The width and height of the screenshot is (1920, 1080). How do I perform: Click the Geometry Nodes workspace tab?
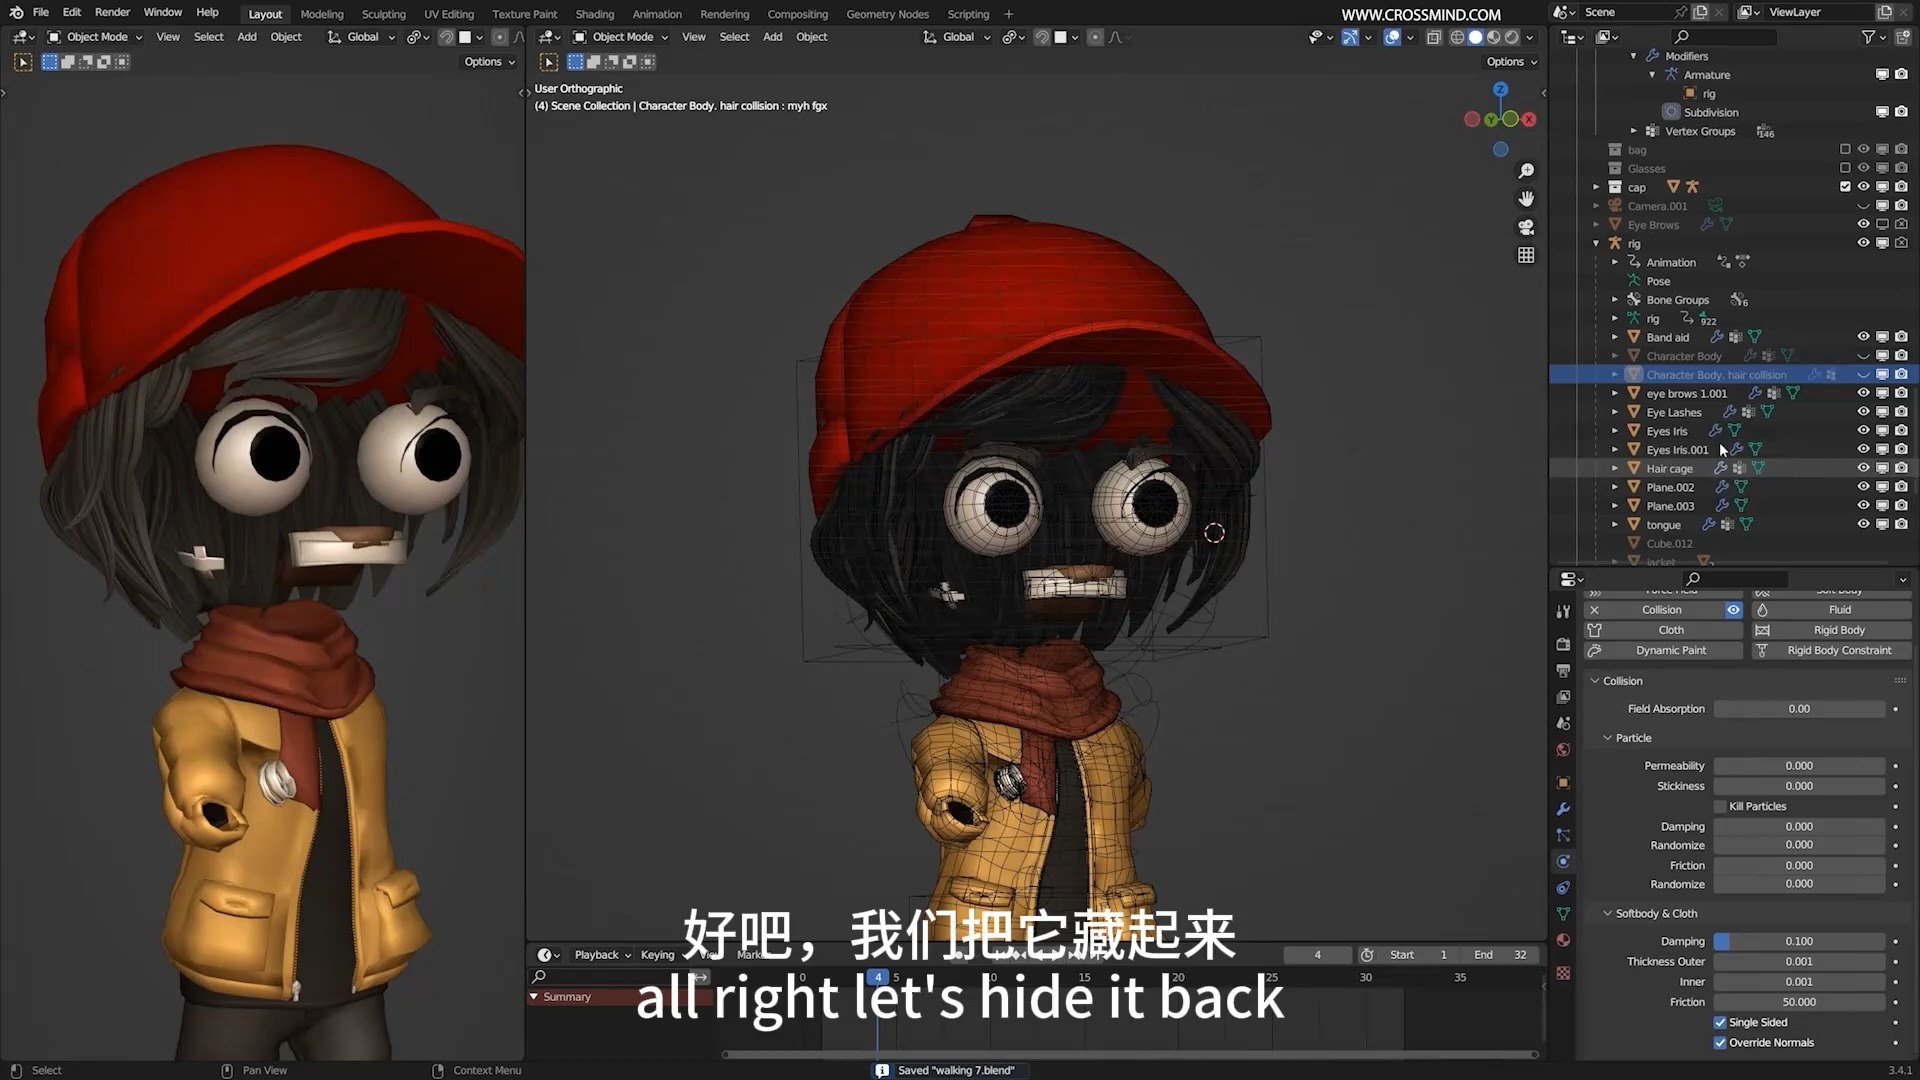click(886, 13)
